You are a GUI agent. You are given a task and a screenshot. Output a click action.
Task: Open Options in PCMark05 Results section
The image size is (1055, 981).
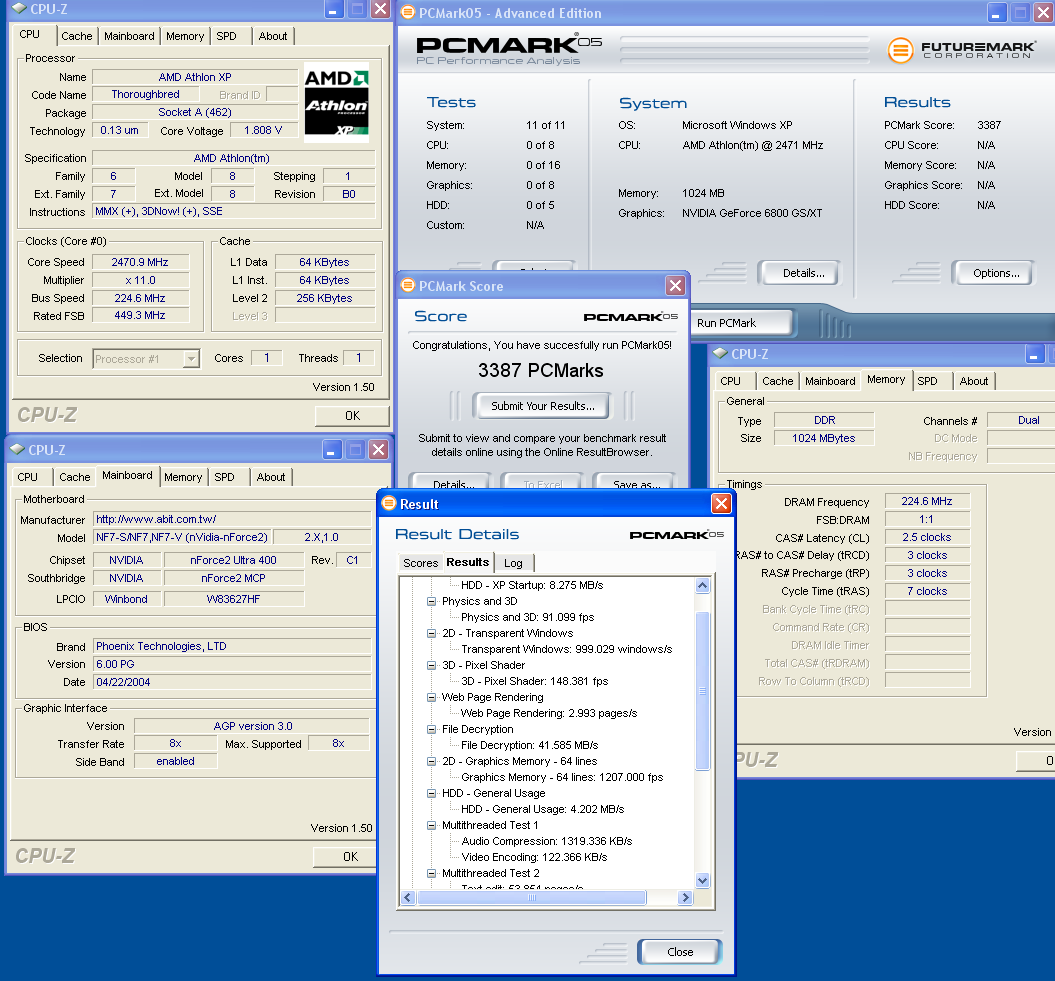point(996,273)
